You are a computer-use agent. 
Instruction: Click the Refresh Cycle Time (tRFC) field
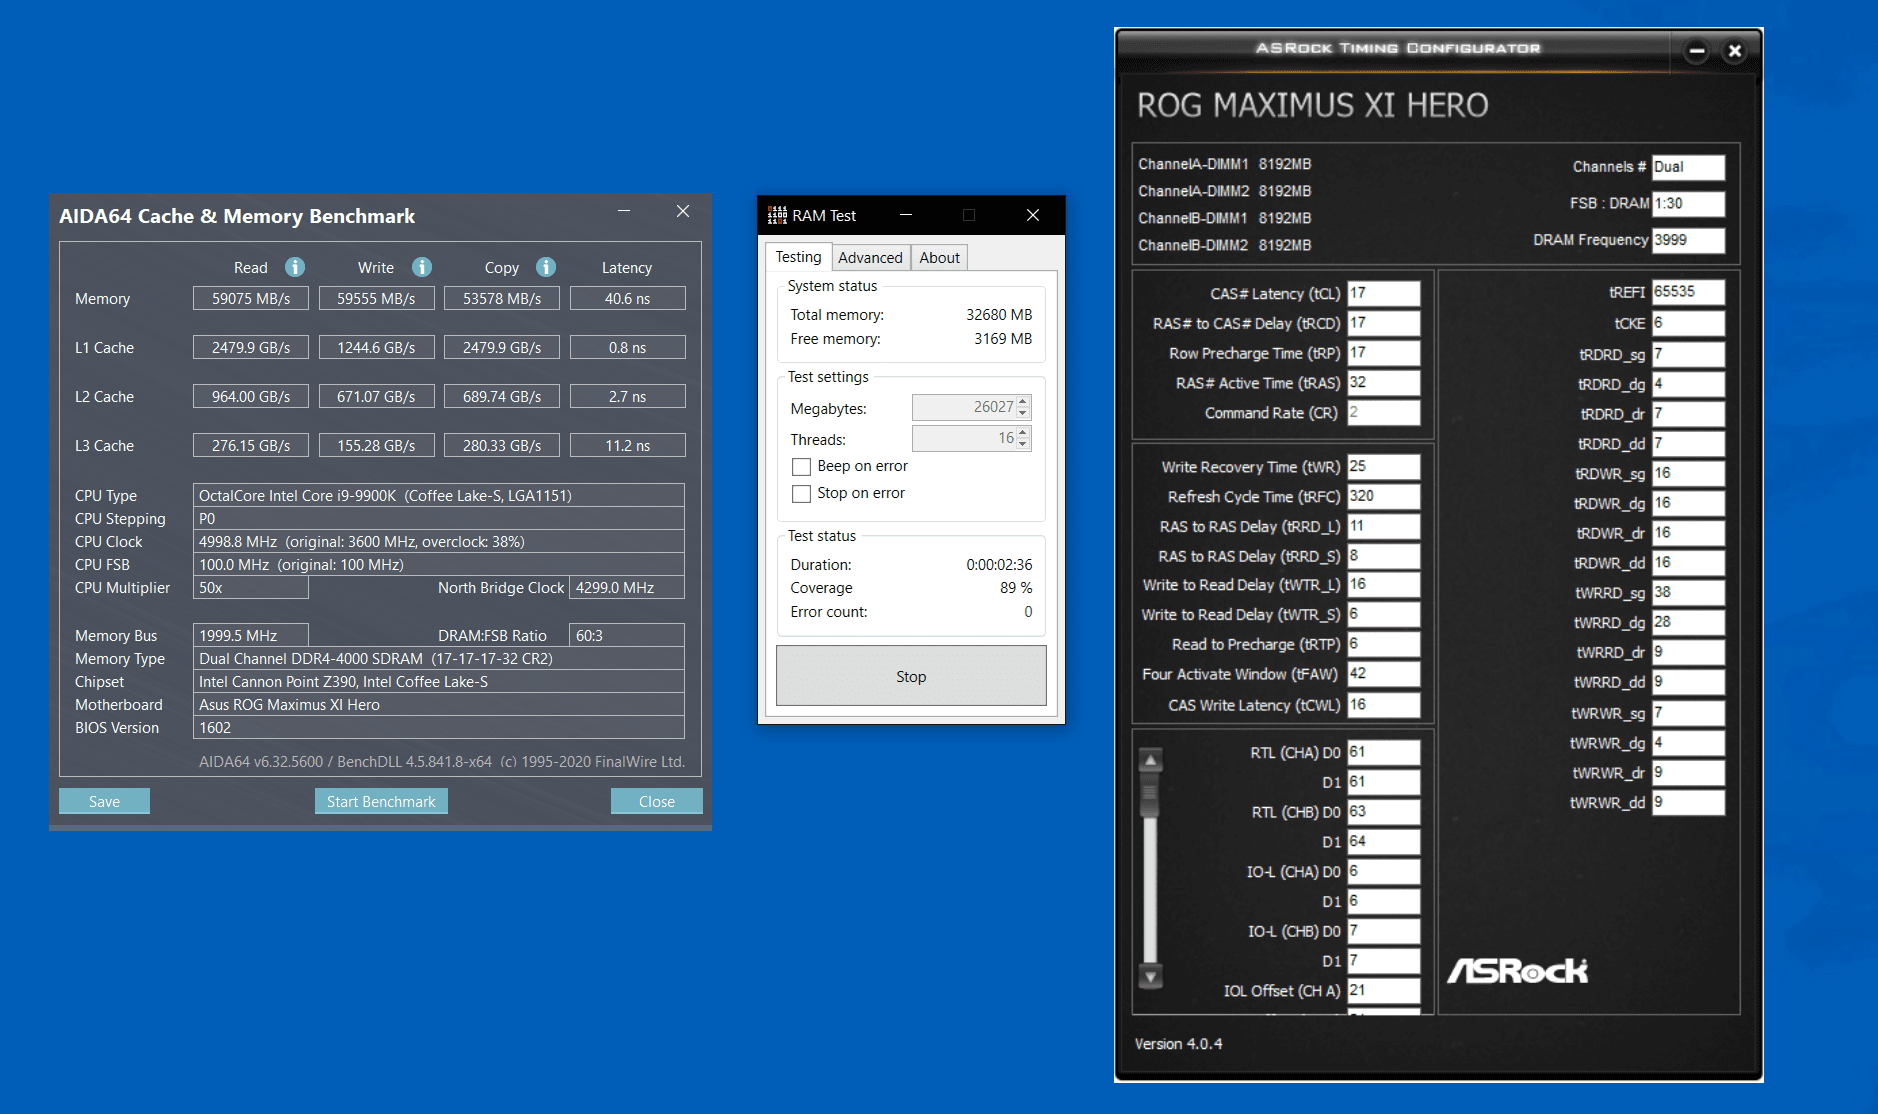pyautogui.click(x=1383, y=496)
